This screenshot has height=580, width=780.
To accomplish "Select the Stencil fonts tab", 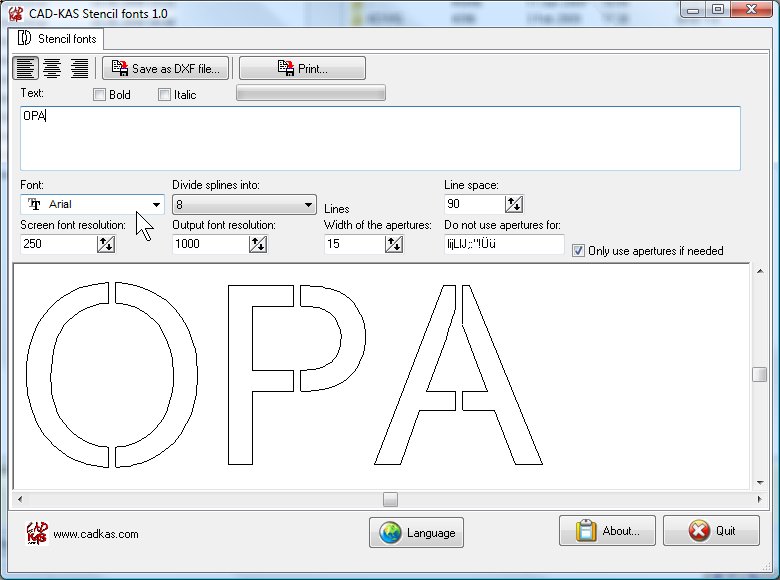I will click(x=58, y=39).
